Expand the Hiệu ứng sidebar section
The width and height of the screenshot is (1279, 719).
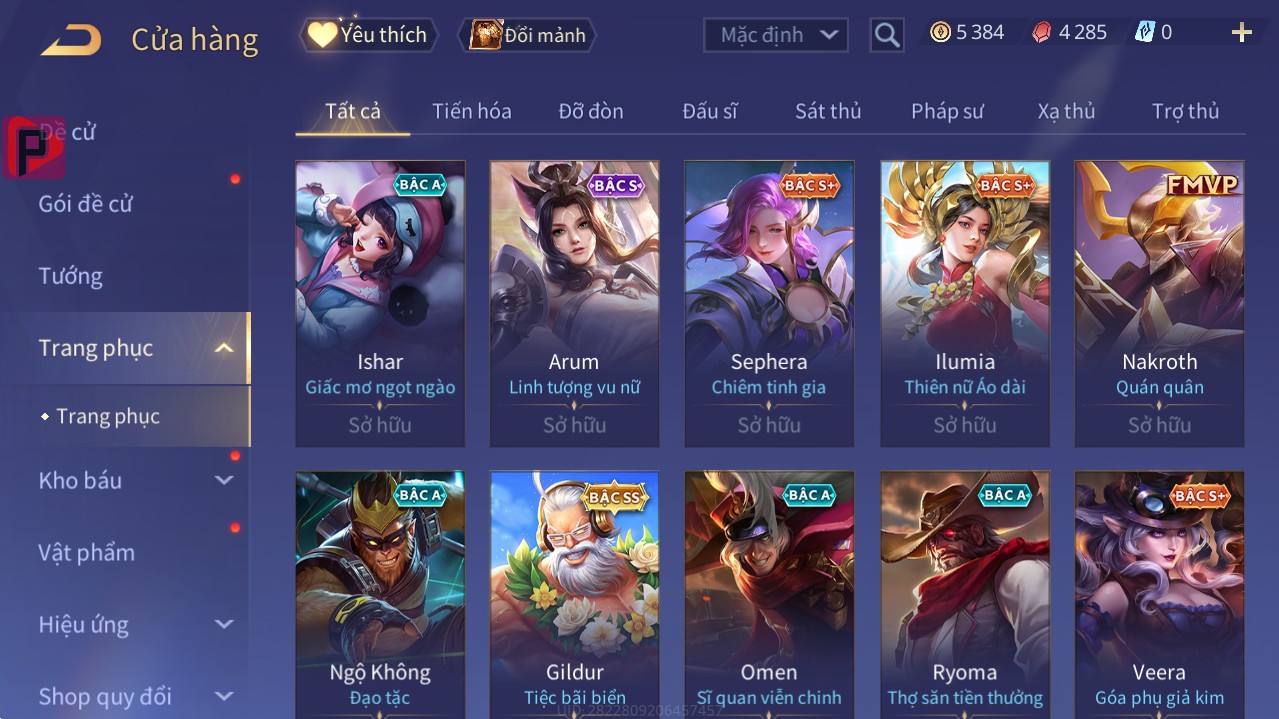224,624
